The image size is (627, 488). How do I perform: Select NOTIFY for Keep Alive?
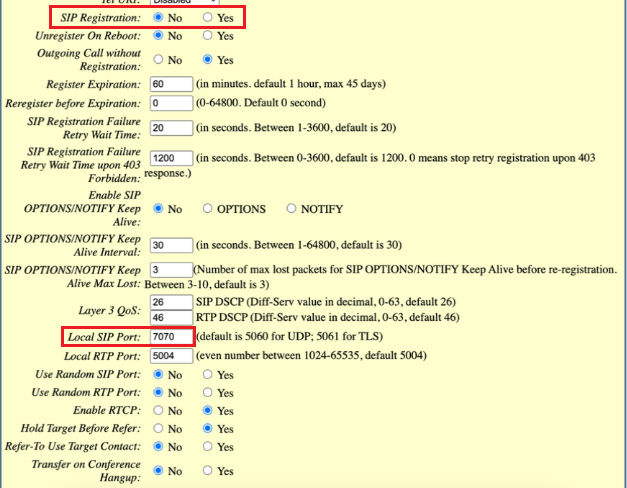[291, 208]
